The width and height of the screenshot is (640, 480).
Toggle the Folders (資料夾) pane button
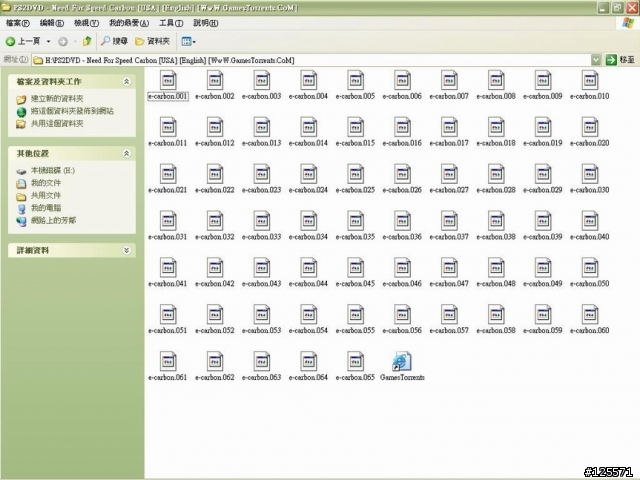click(x=152, y=41)
